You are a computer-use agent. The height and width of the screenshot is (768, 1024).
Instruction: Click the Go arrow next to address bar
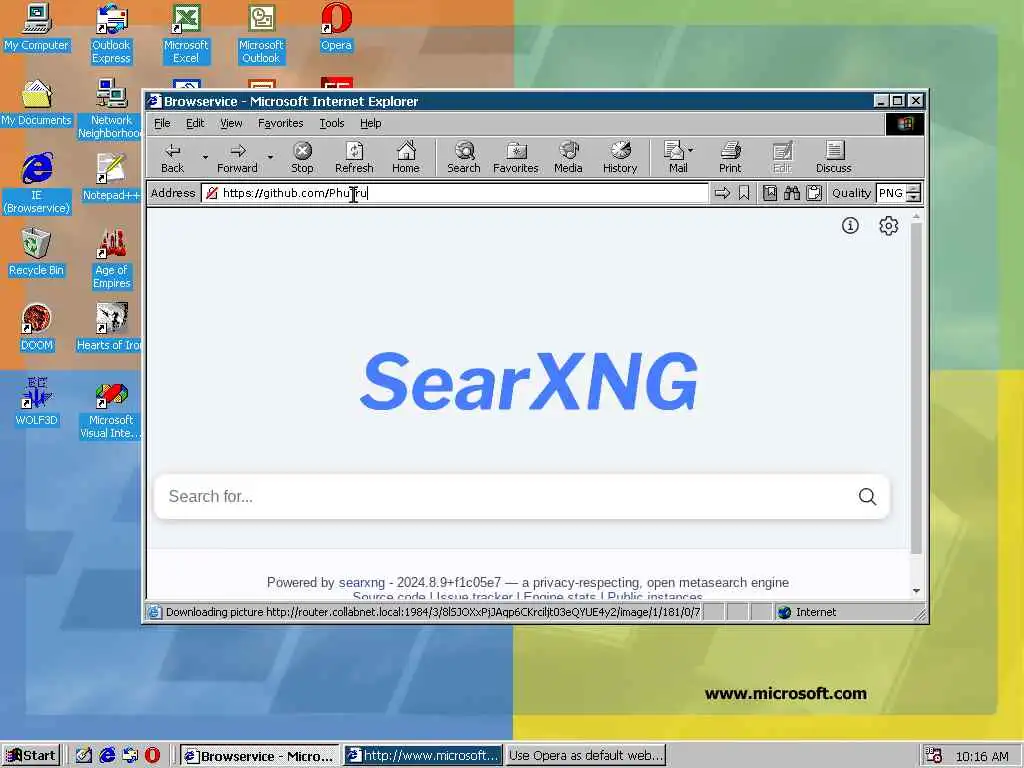coord(722,193)
